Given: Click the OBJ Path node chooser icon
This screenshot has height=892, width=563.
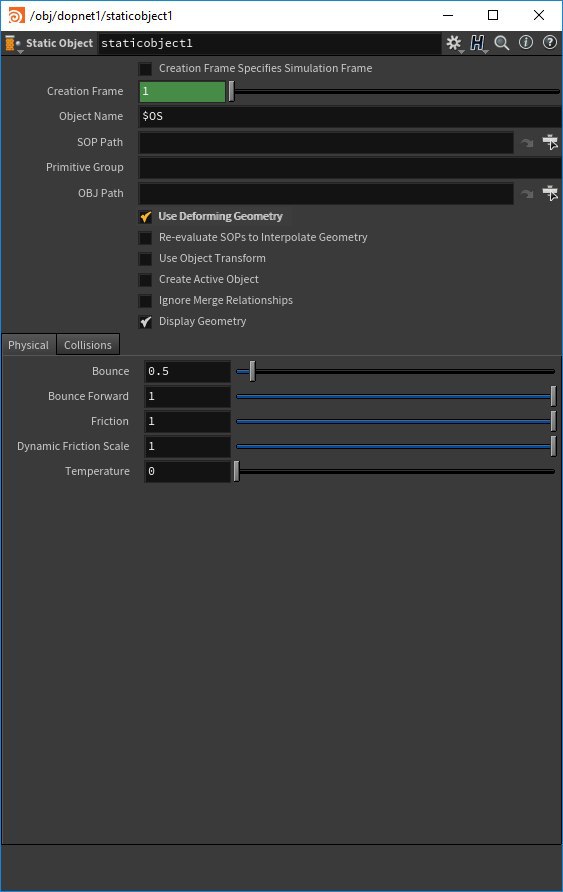Looking at the screenshot, I should pos(550,193).
